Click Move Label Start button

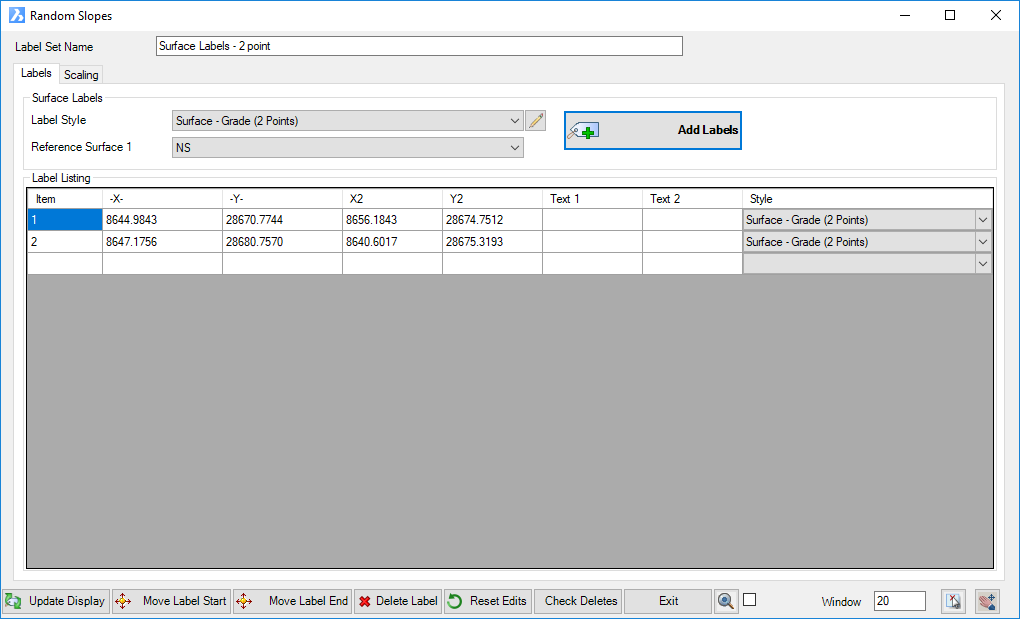(x=172, y=601)
